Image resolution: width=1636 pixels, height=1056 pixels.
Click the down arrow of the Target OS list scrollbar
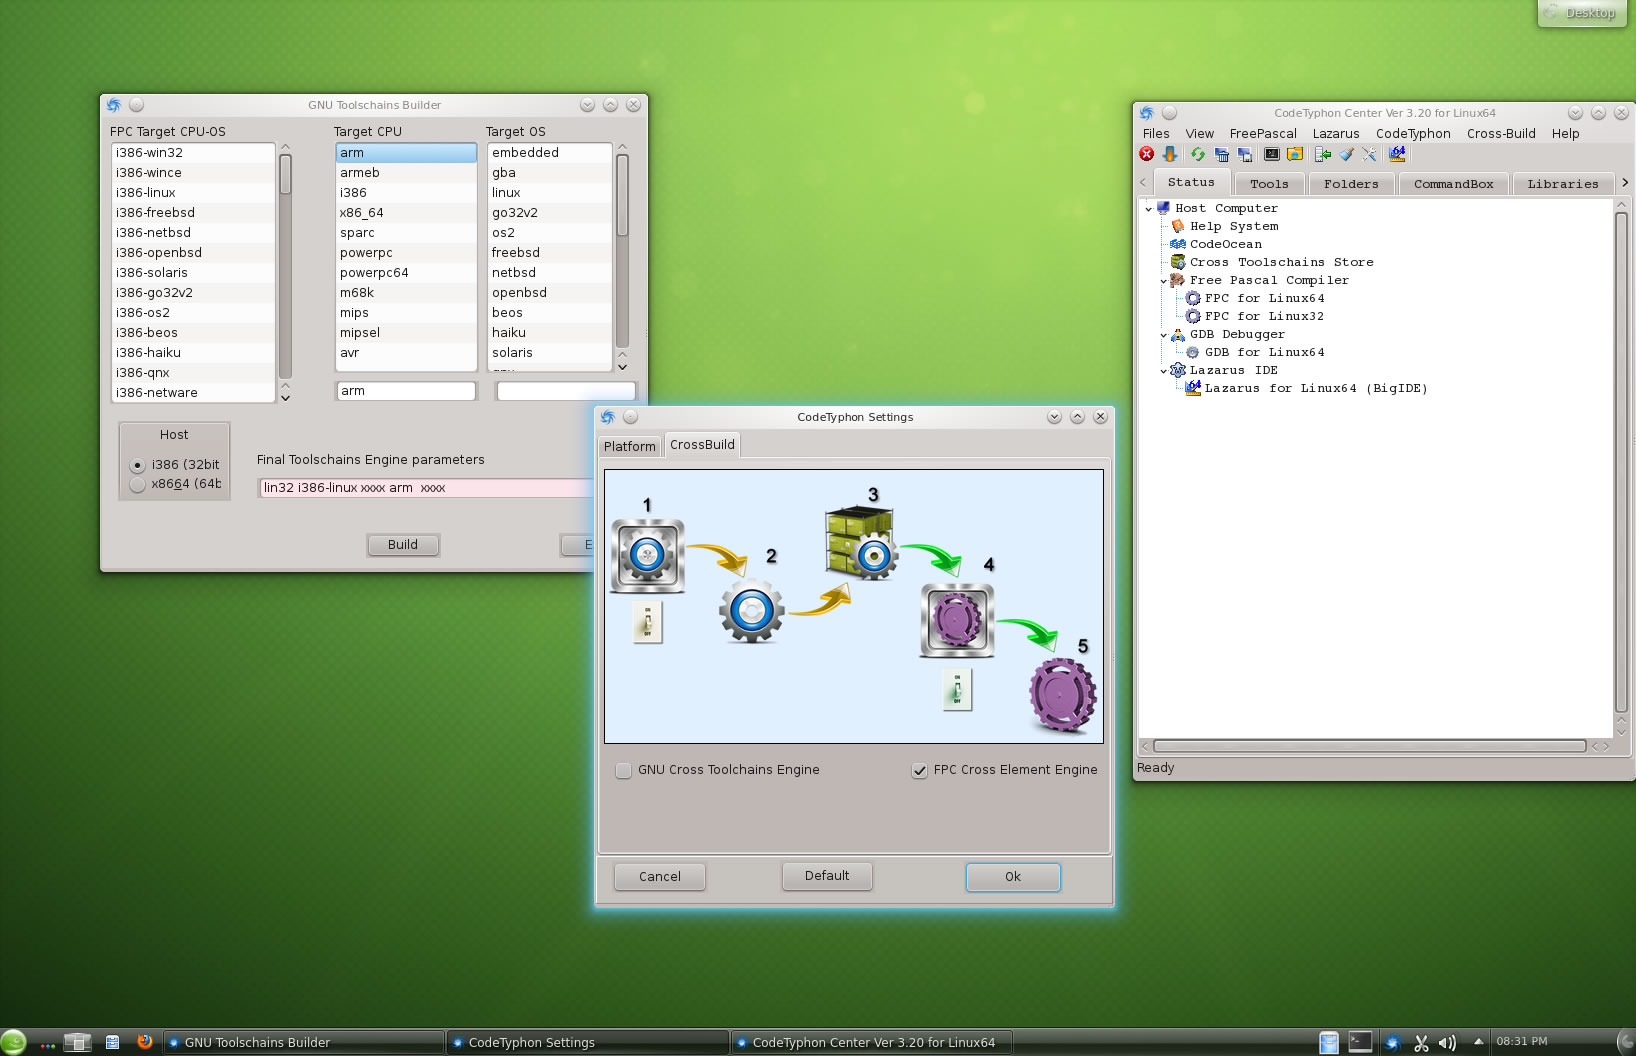622,367
